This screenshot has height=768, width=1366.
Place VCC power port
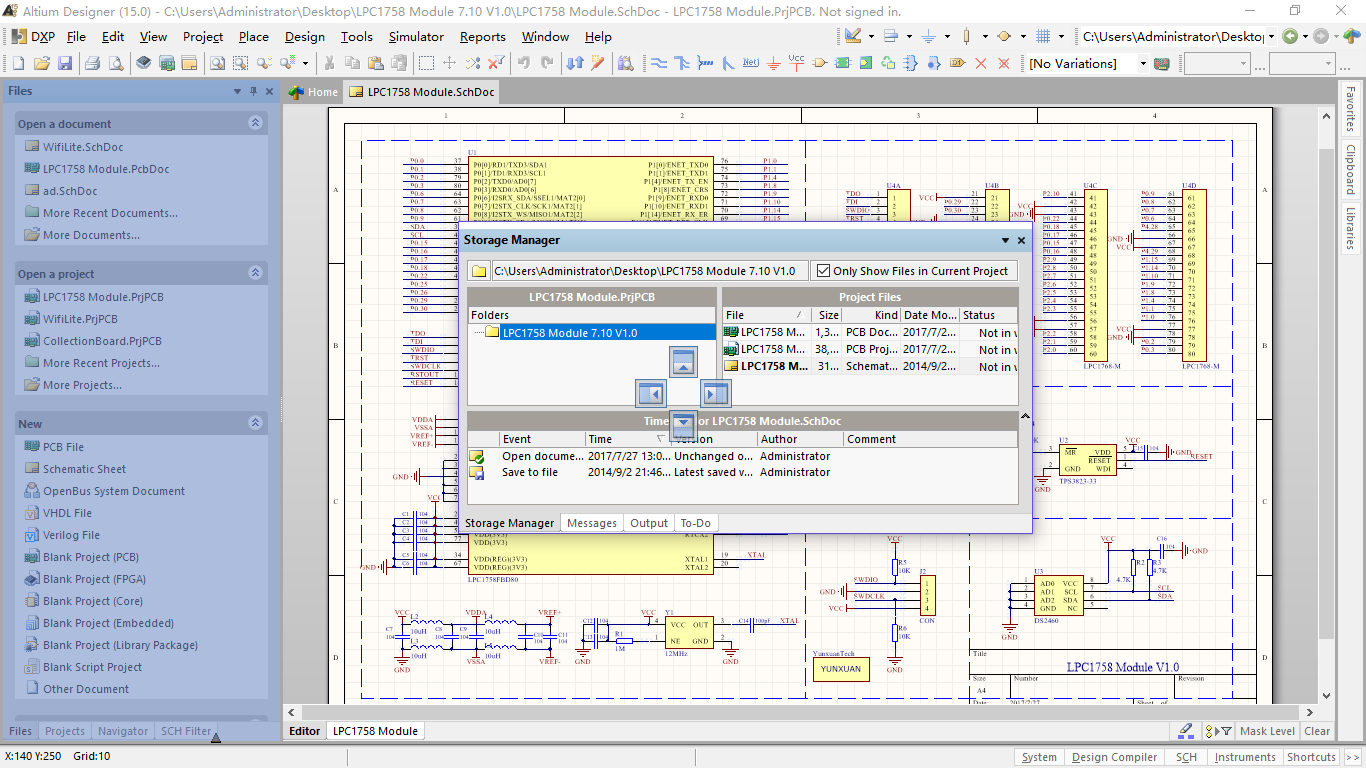click(x=796, y=63)
